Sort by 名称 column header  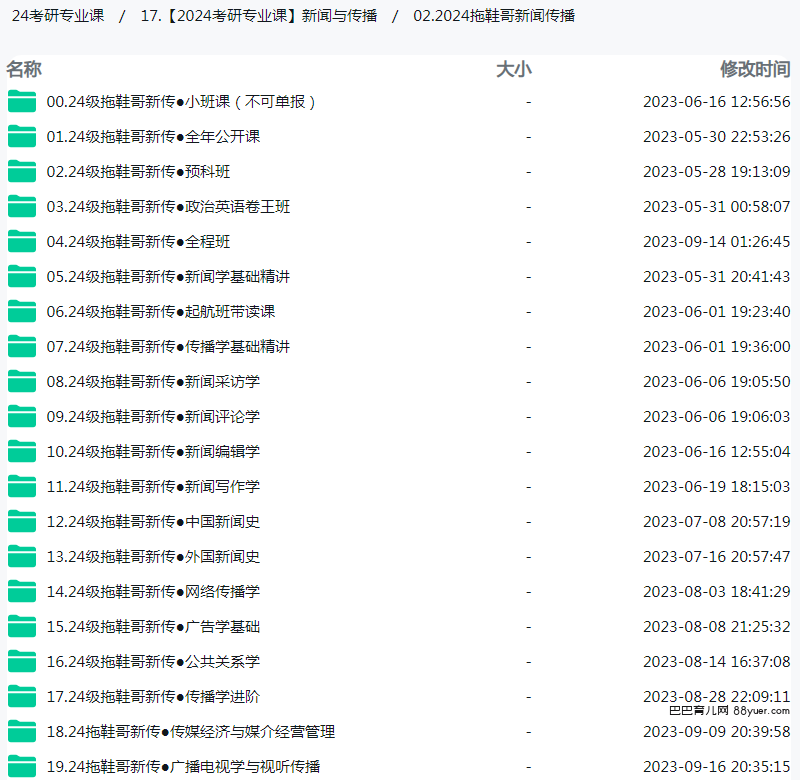pos(24,69)
